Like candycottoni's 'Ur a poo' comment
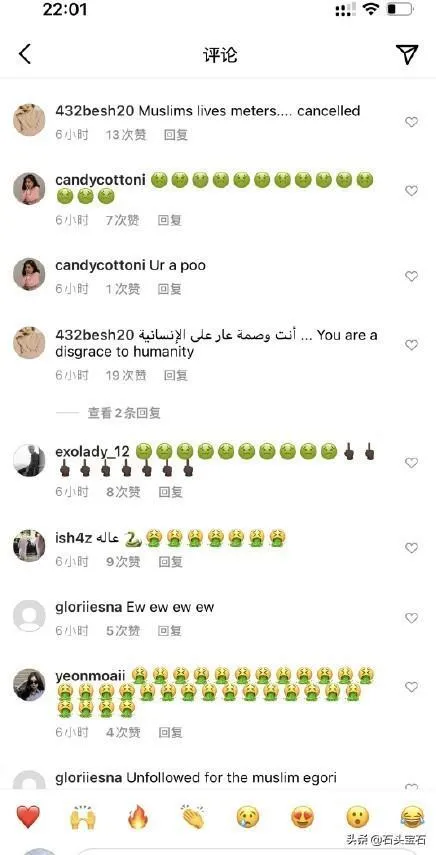Image resolution: width=436 pixels, height=855 pixels. 411,276
